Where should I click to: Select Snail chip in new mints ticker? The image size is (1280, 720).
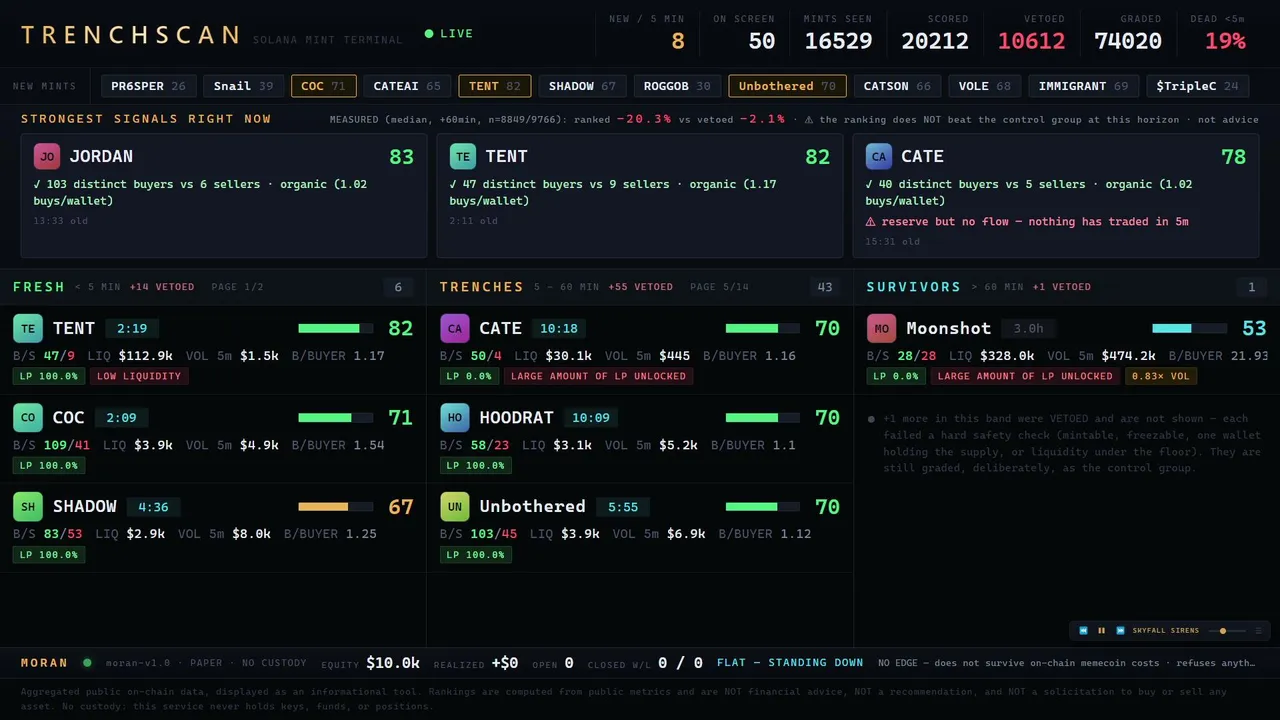[243, 86]
